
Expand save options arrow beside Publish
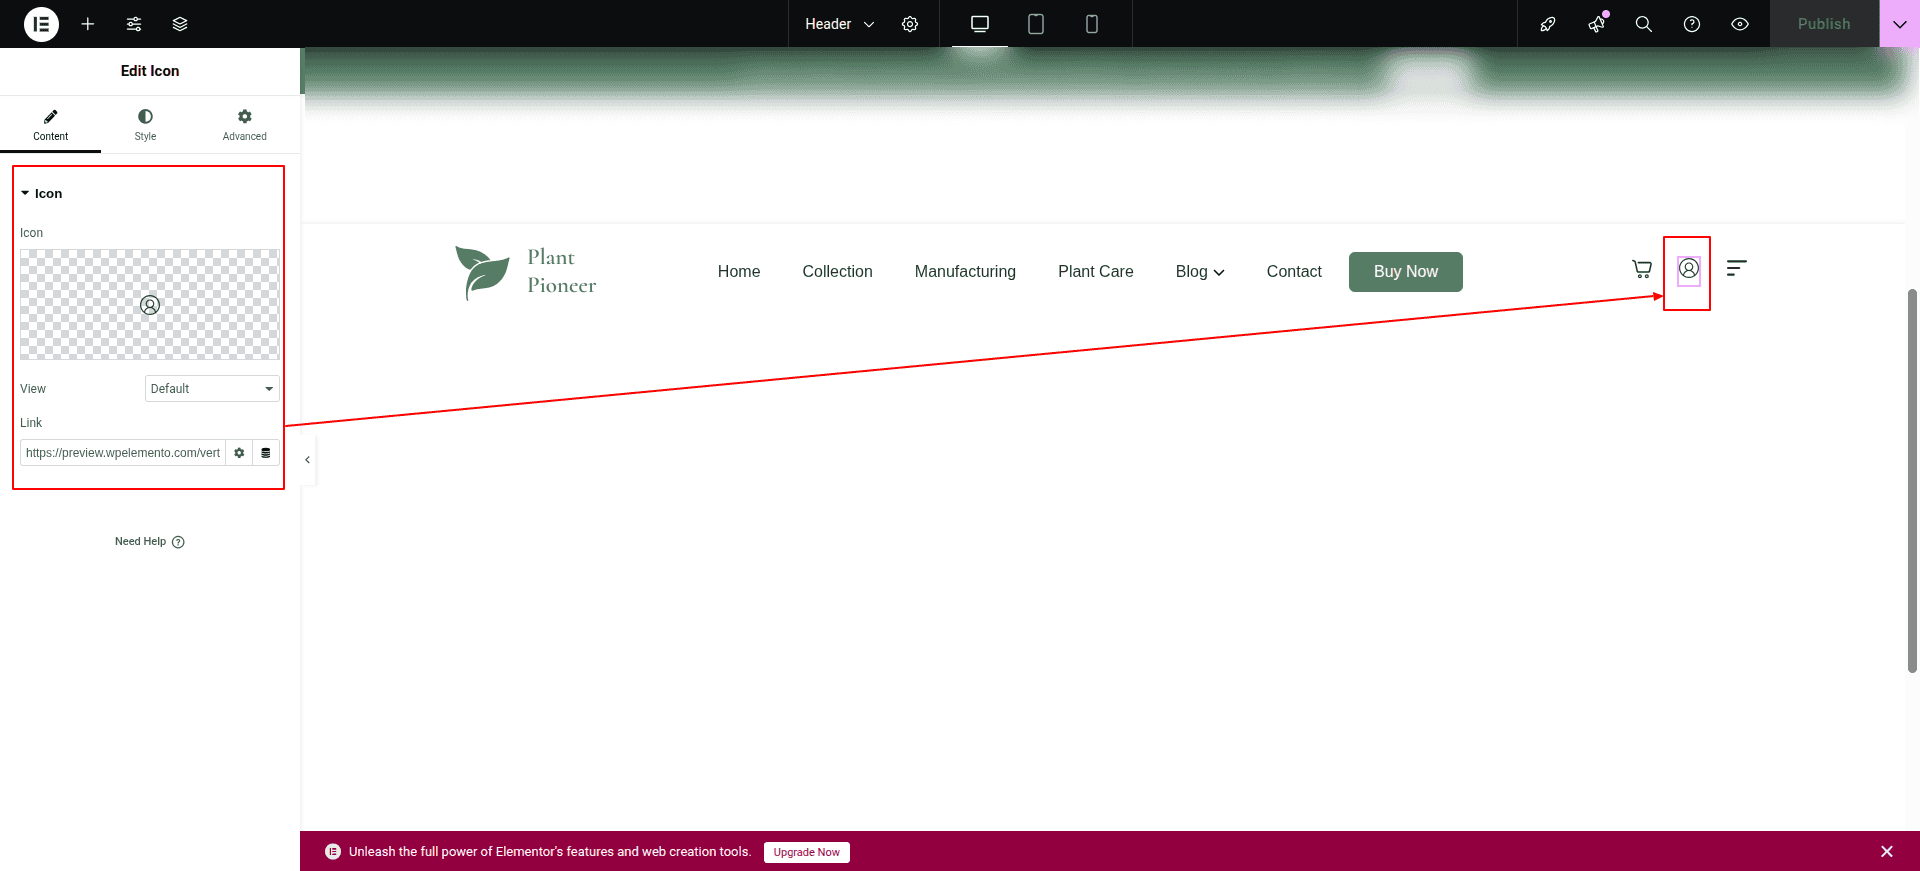pyautogui.click(x=1900, y=24)
